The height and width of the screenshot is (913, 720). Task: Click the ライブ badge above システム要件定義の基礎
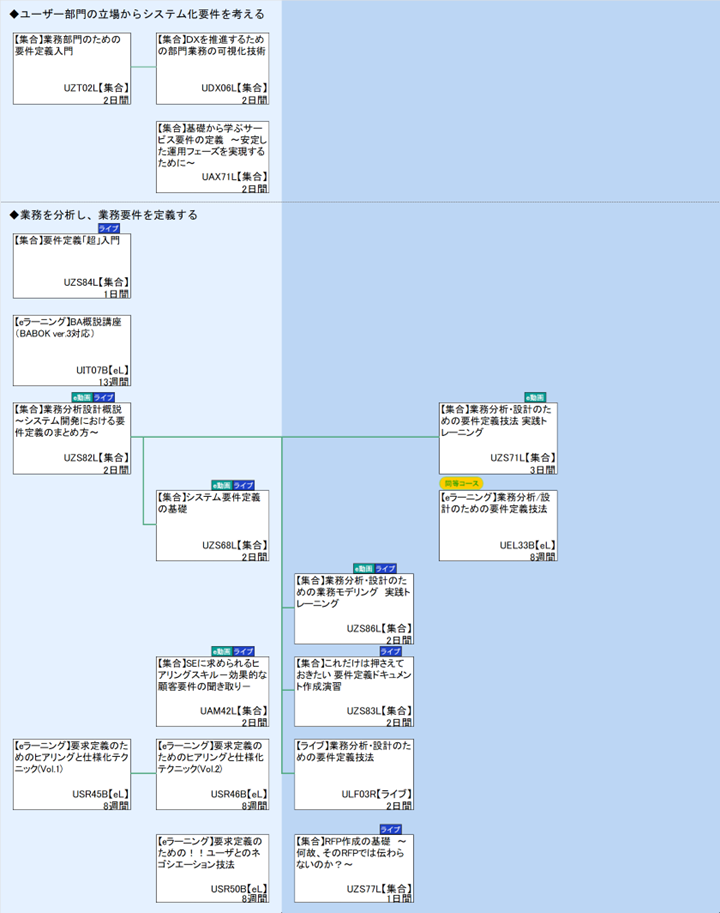tap(243, 485)
